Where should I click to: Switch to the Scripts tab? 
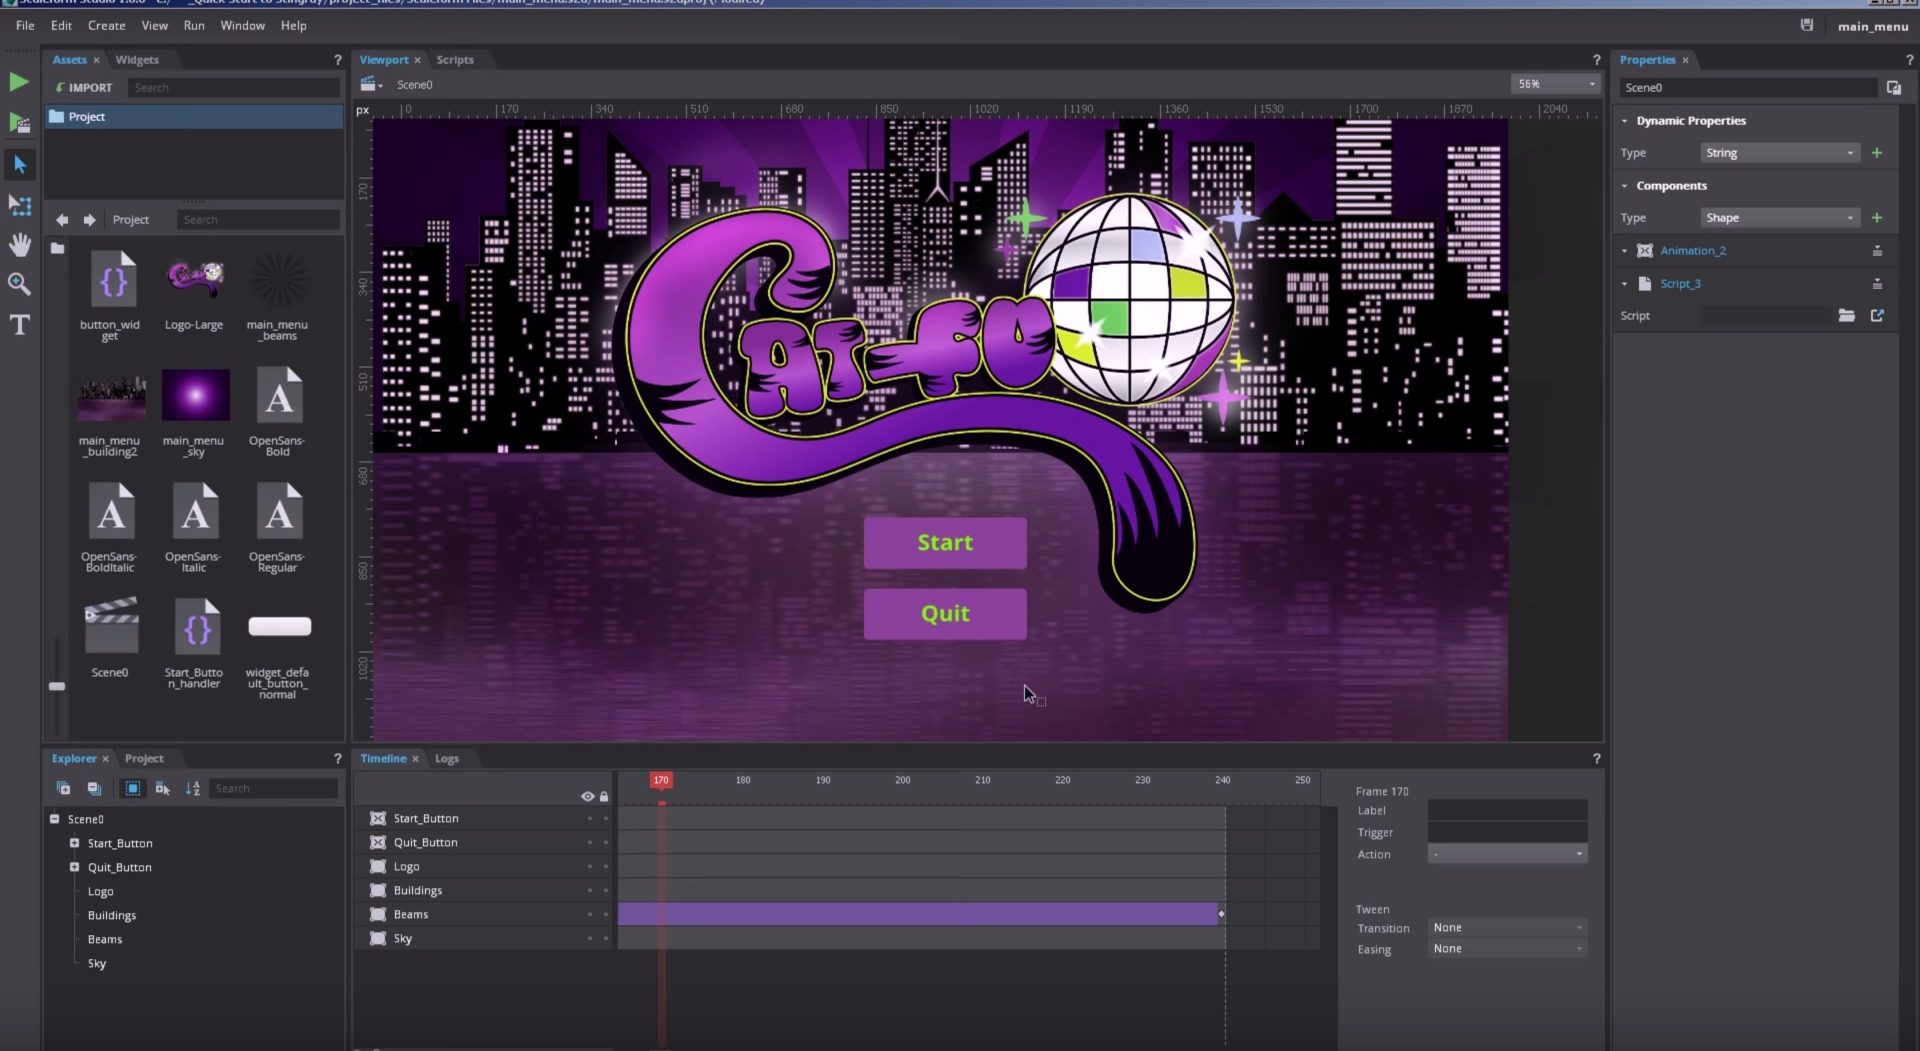tap(455, 60)
